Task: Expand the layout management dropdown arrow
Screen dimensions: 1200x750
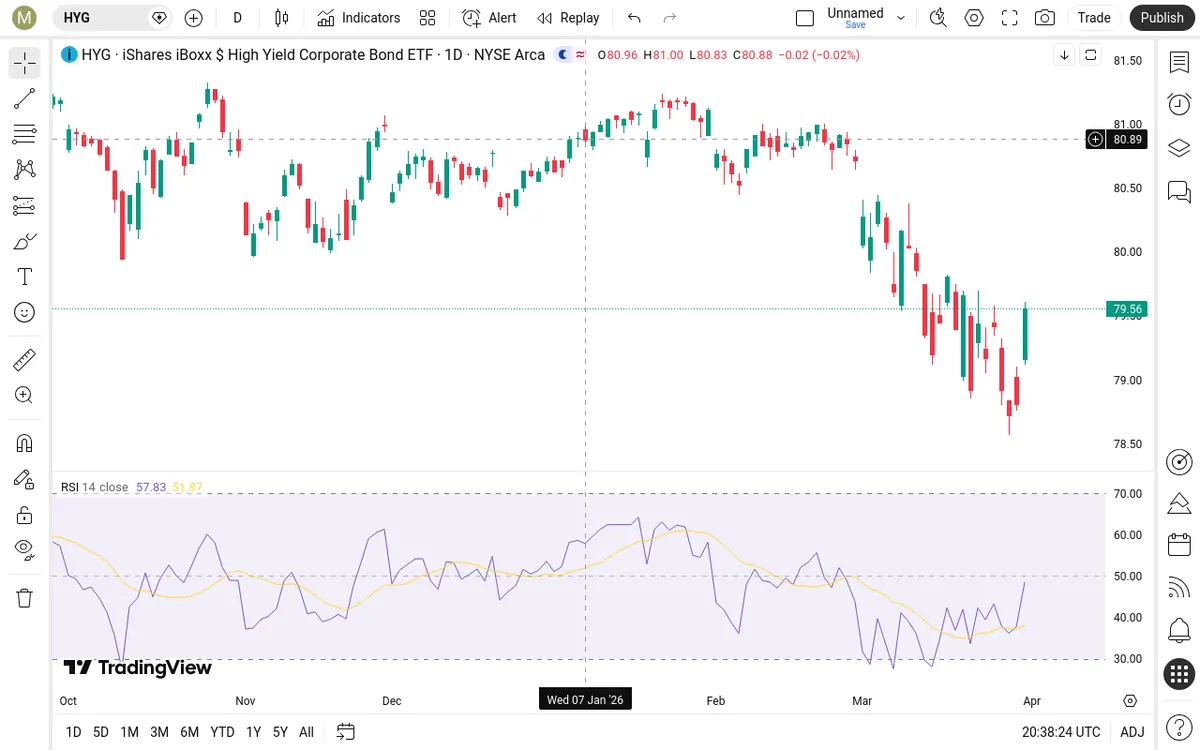Action: pyautogui.click(x=901, y=18)
